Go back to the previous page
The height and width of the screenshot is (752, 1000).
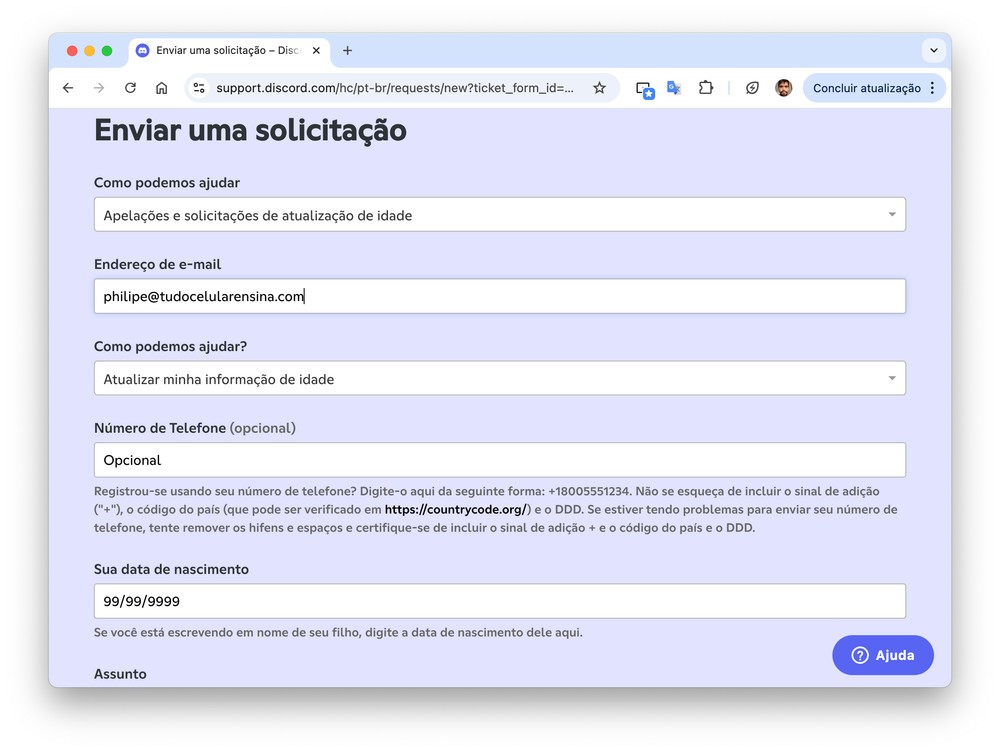pos(68,88)
